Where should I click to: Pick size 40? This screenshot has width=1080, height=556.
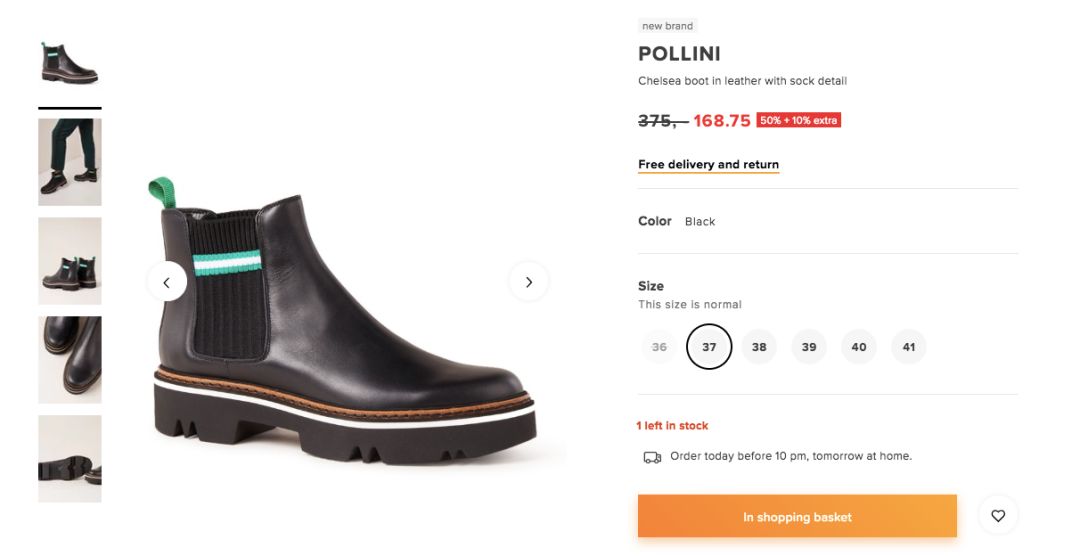coord(859,347)
